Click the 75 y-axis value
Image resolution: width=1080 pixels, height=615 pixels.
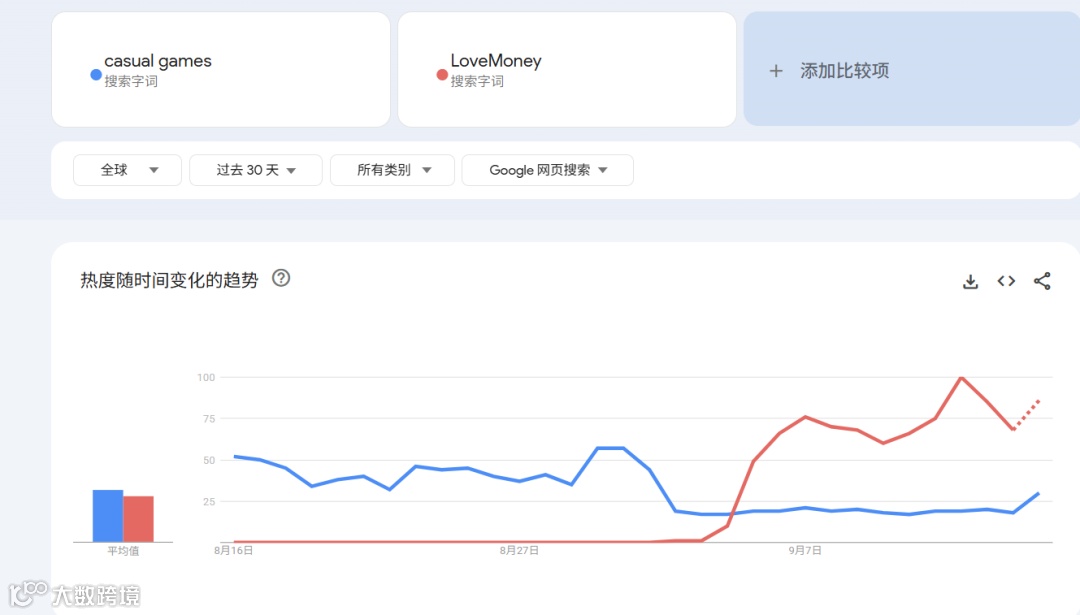(209, 419)
